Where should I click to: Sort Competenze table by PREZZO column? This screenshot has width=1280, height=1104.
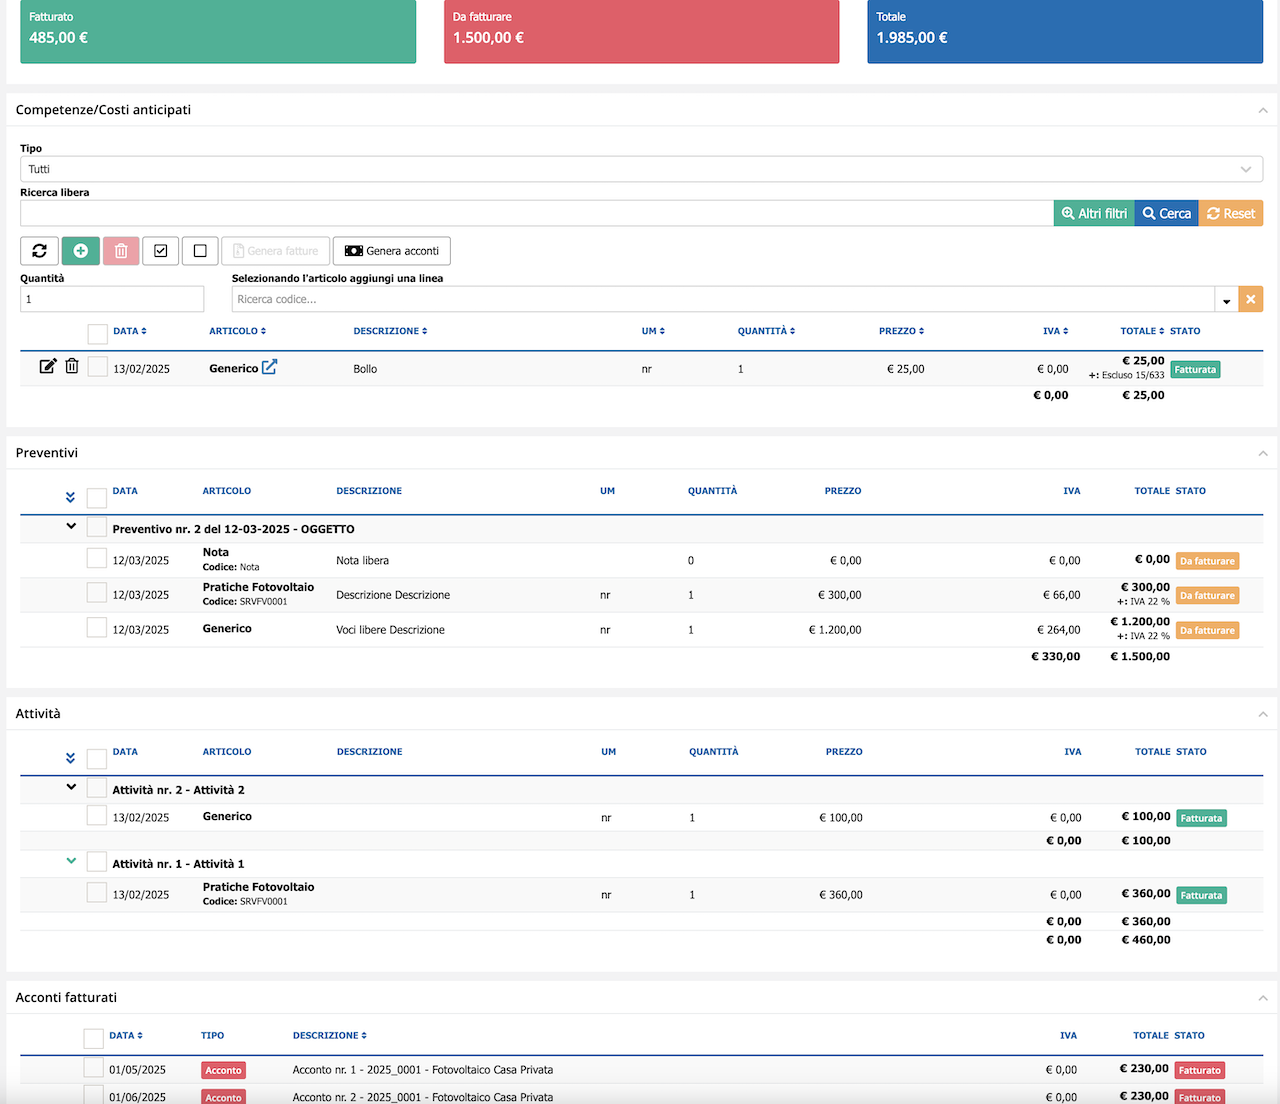click(x=902, y=331)
